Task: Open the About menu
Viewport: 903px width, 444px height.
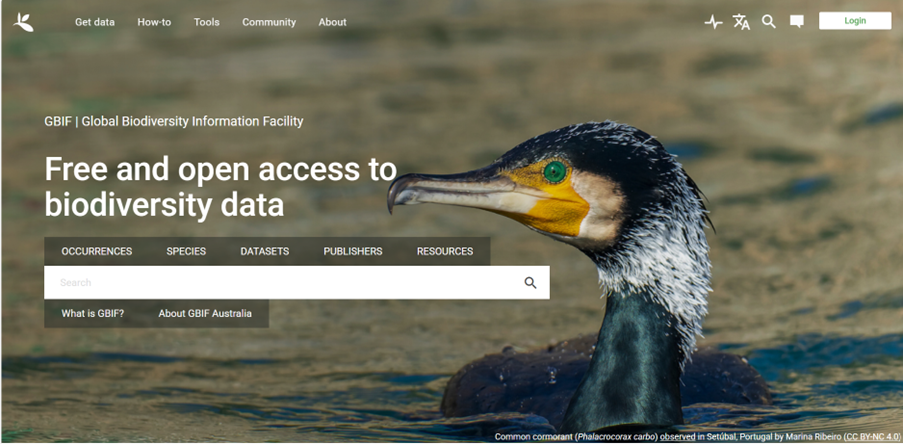Action: coord(333,22)
